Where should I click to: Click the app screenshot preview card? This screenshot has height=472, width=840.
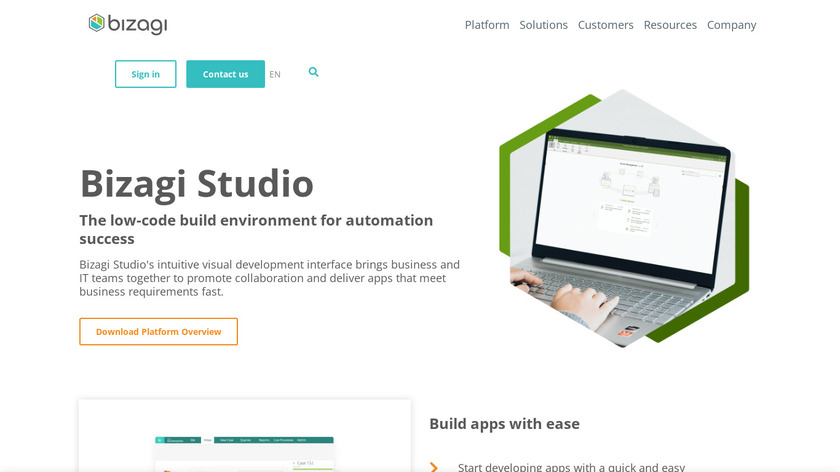[x=245, y=436]
